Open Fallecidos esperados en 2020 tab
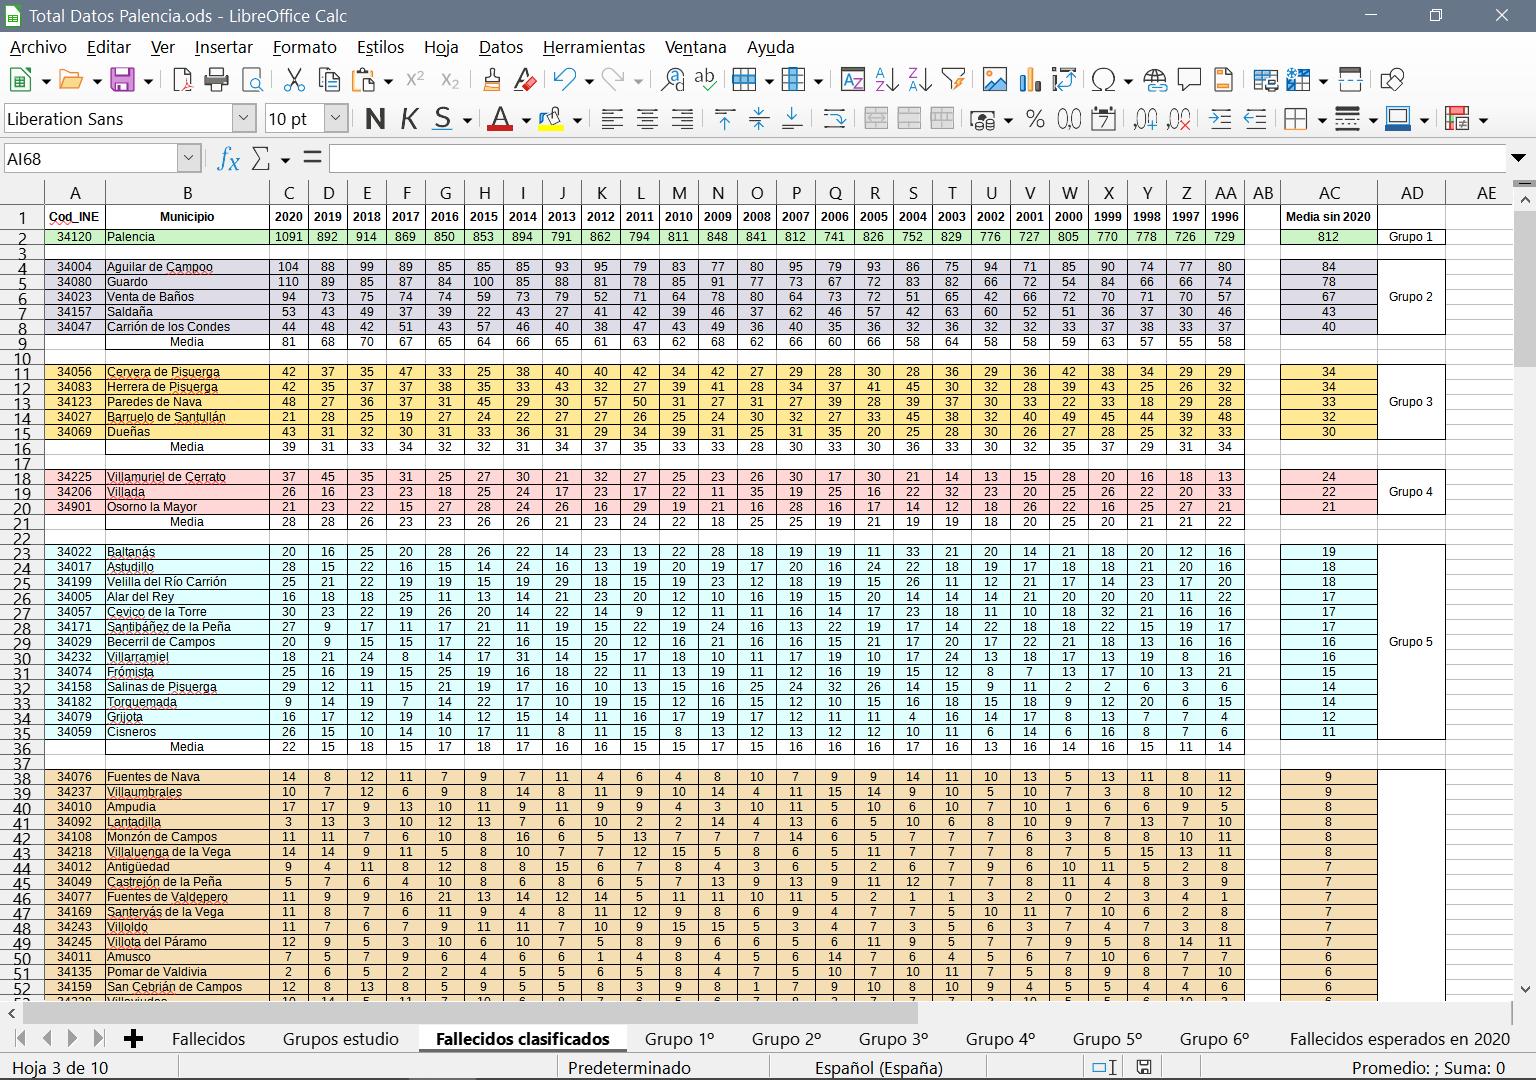Screen dimensions: 1536x1080 tap(1400, 1039)
